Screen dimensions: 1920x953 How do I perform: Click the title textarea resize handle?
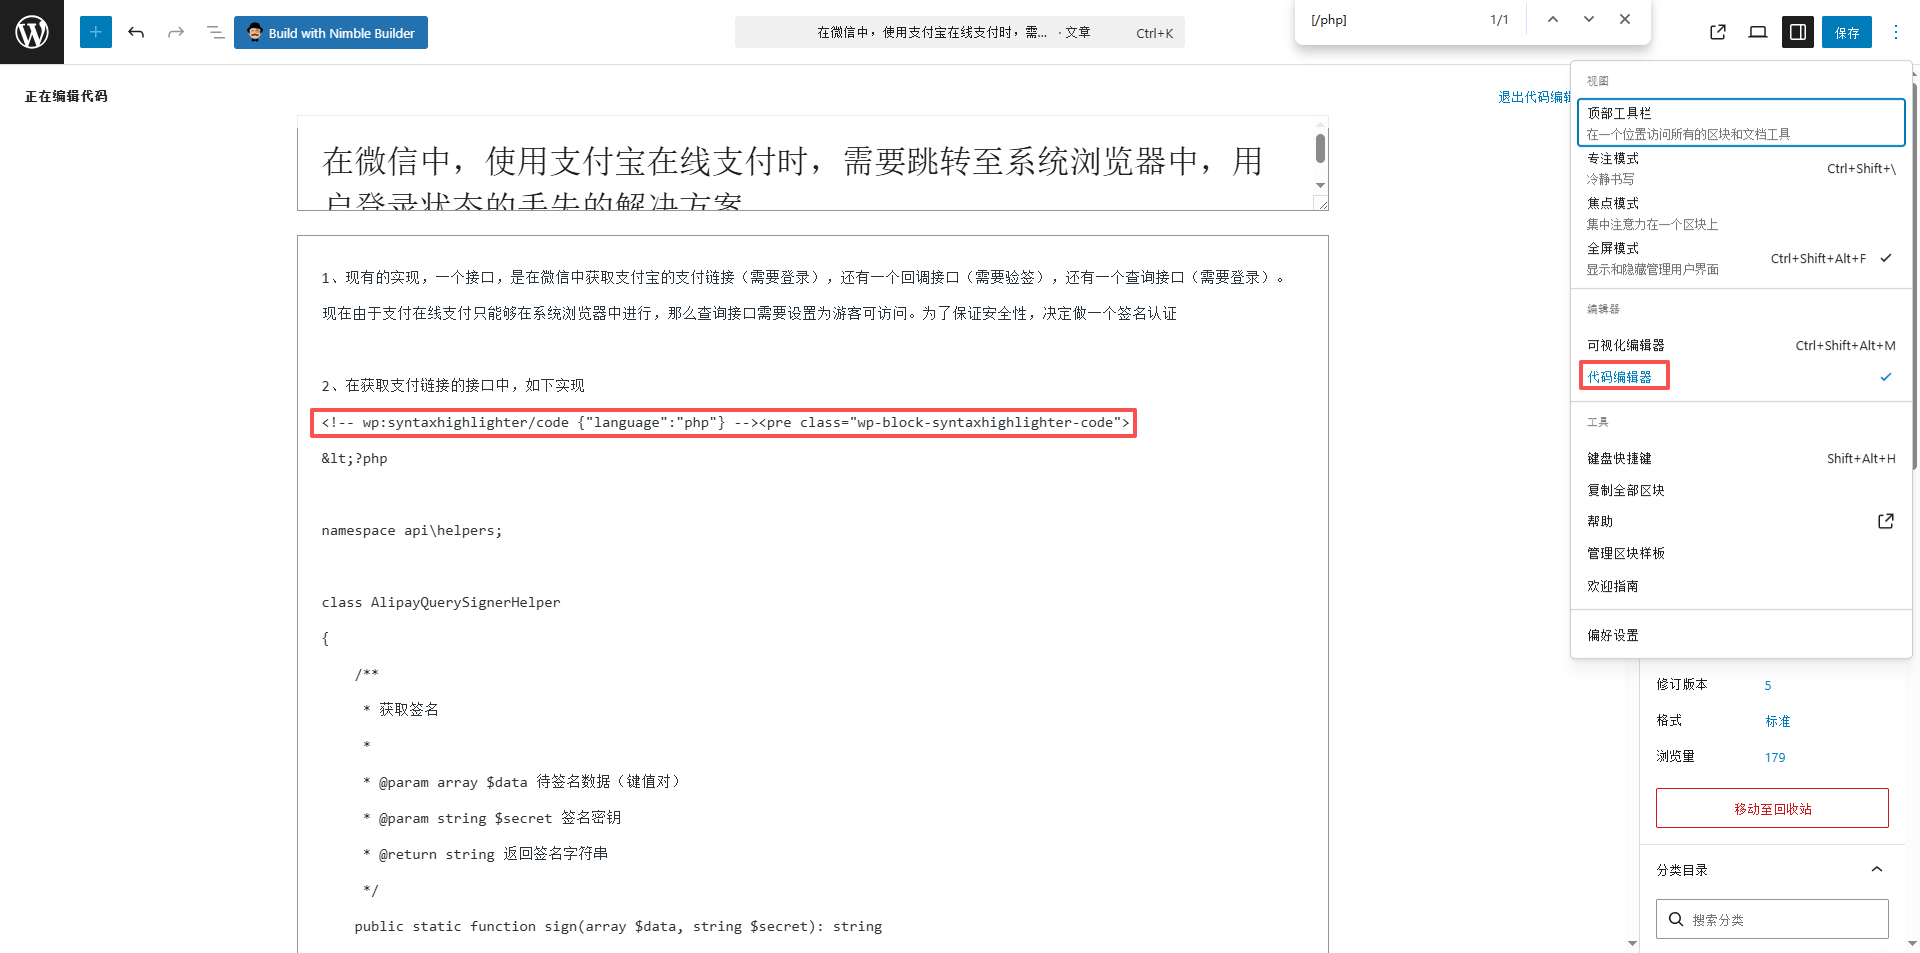[x=1321, y=203]
